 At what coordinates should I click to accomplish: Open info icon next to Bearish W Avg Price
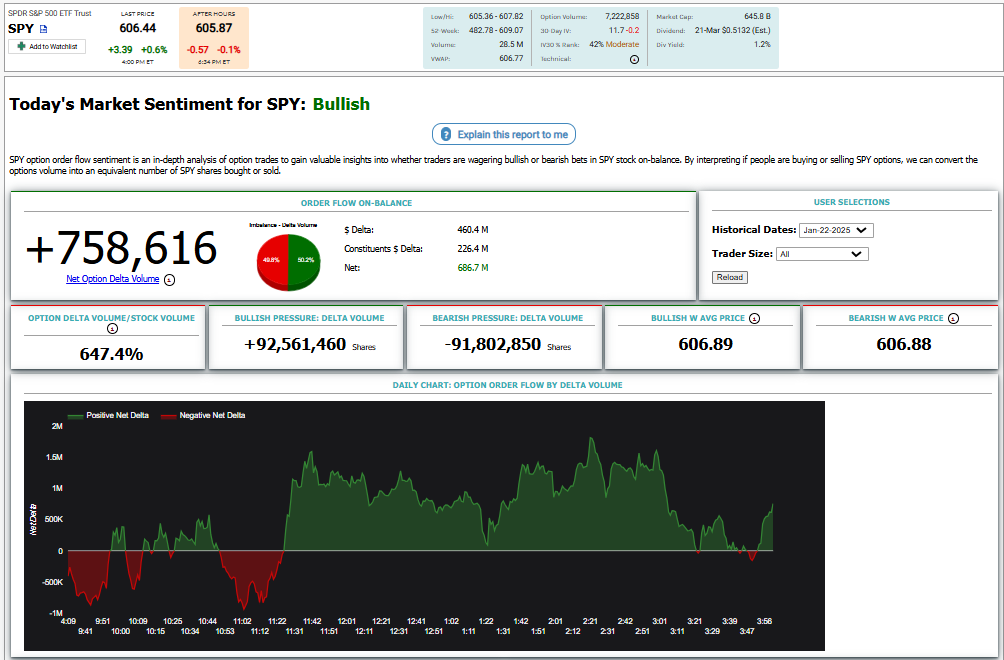953,318
